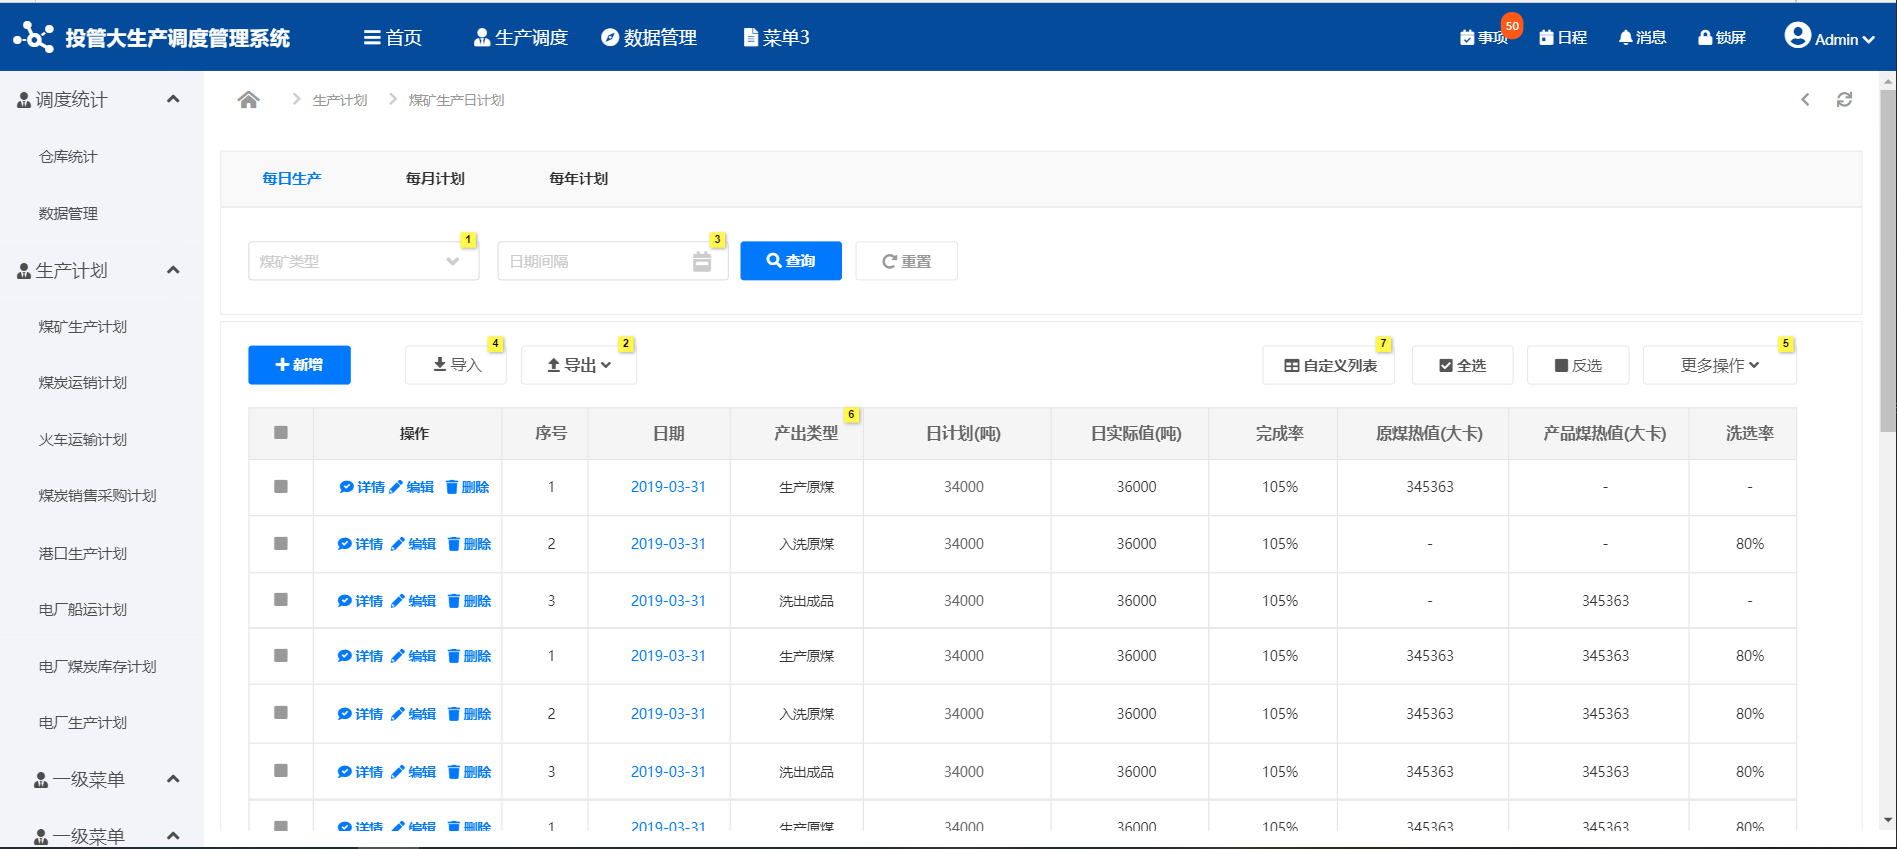Open the 导出 export dropdown
Viewport: 1897px width, 849px height.
coord(579,365)
